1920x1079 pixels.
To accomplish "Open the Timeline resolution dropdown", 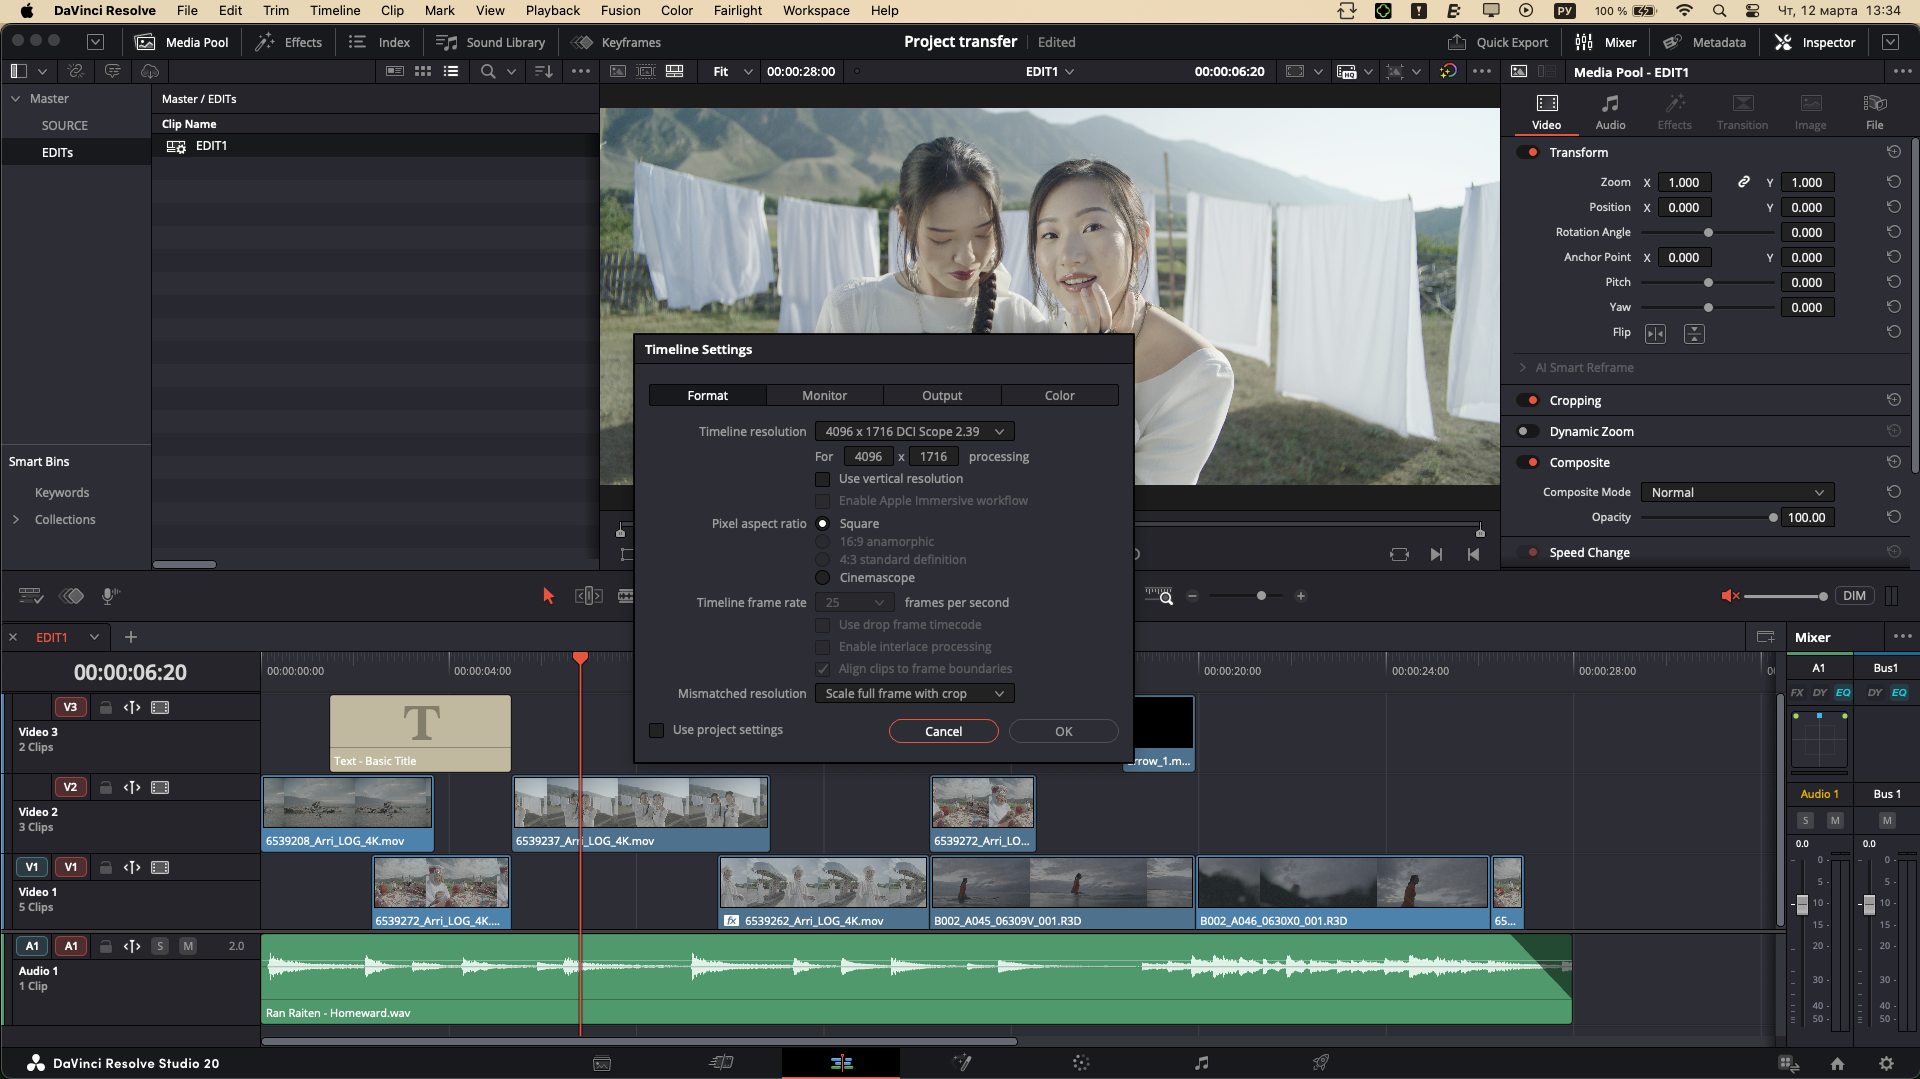I will [913, 431].
